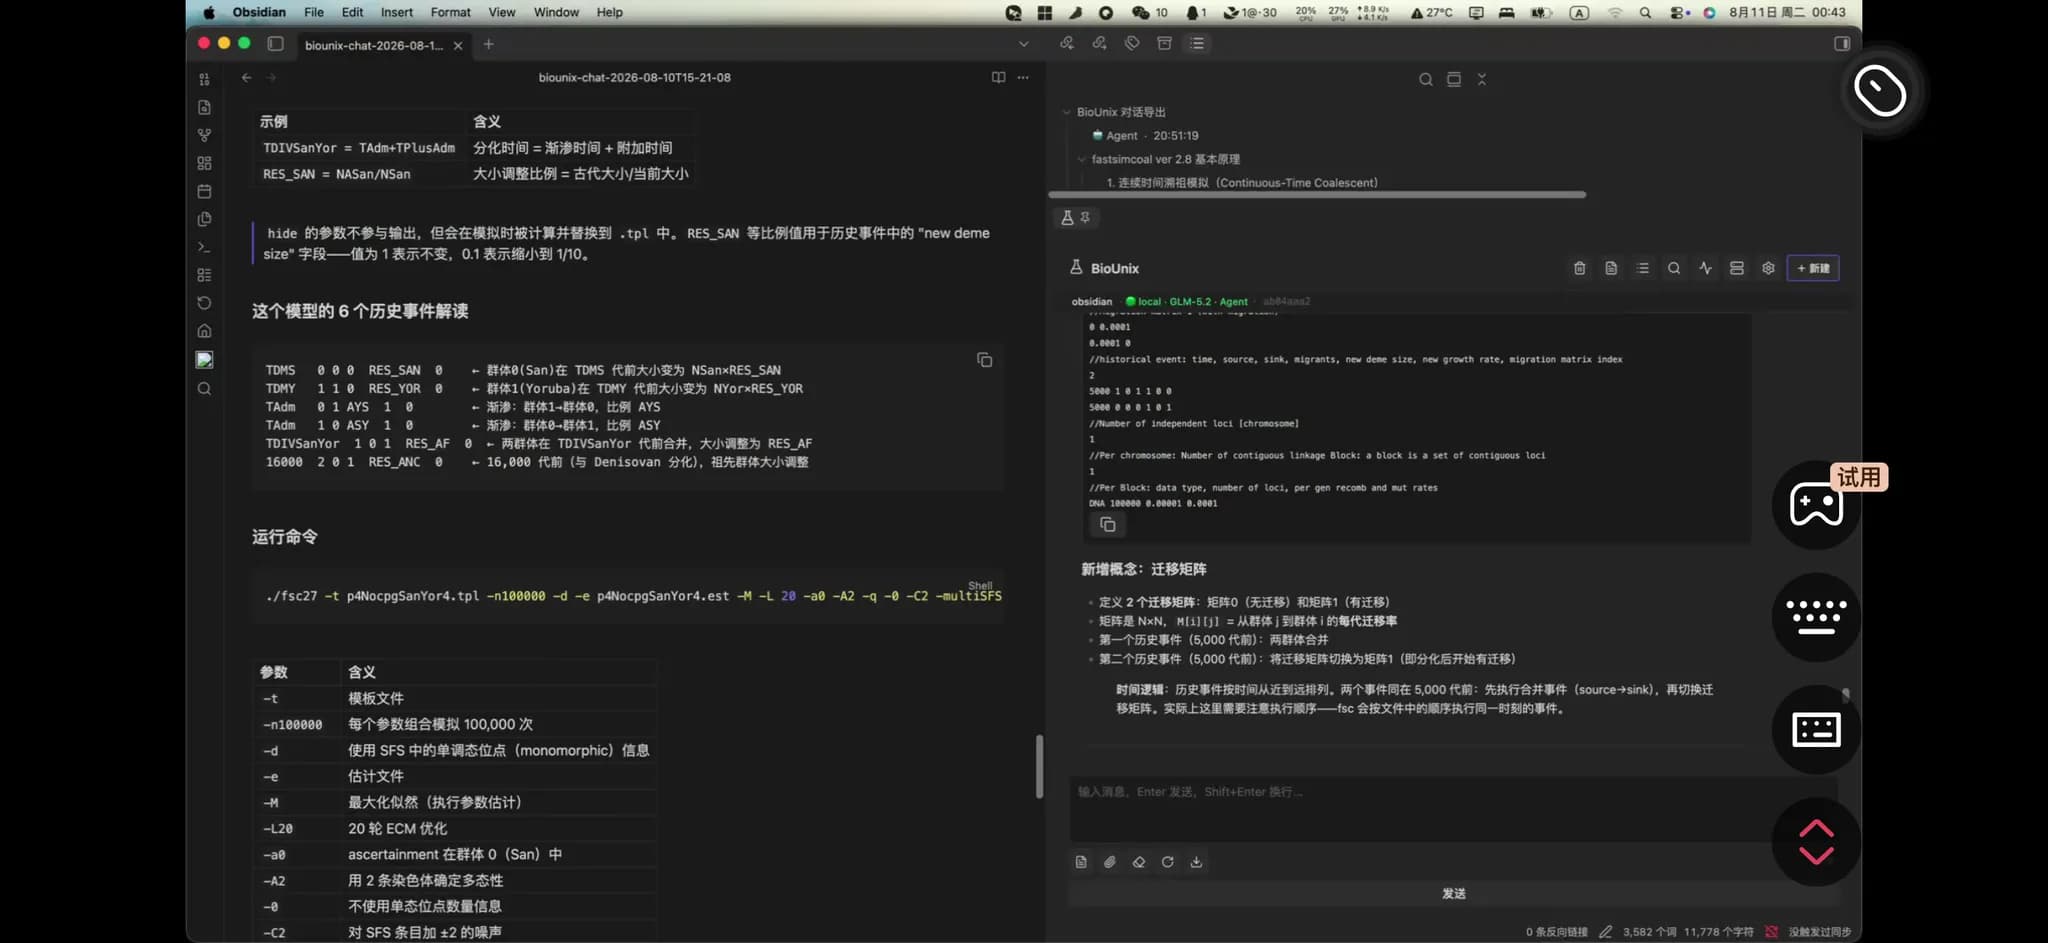
Task: Click the download export icon below input
Action: point(1196,862)
